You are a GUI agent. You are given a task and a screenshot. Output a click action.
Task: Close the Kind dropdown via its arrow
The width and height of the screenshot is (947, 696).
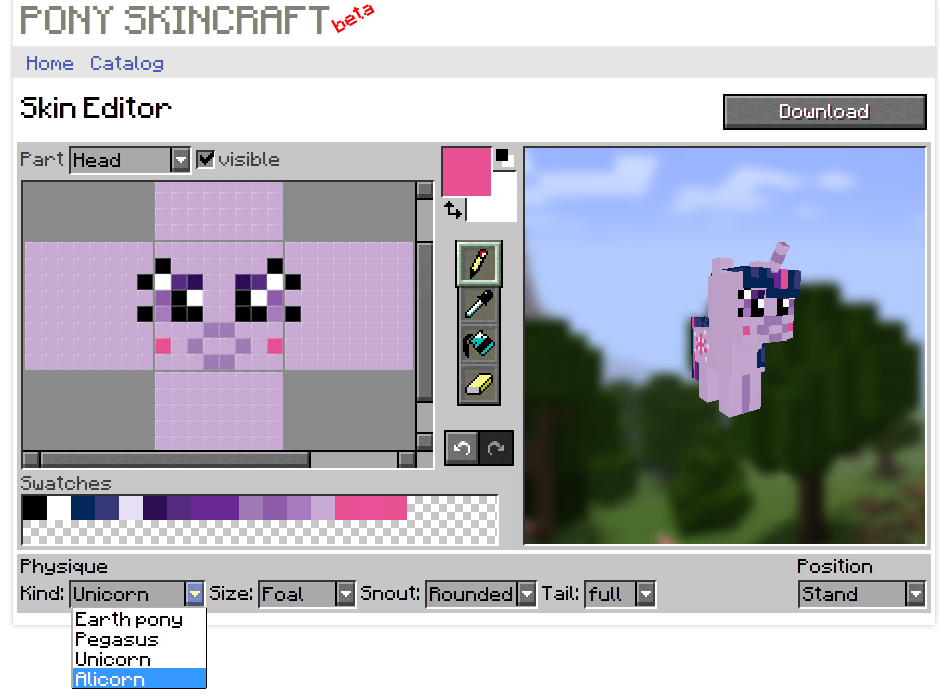pos(194,594)
